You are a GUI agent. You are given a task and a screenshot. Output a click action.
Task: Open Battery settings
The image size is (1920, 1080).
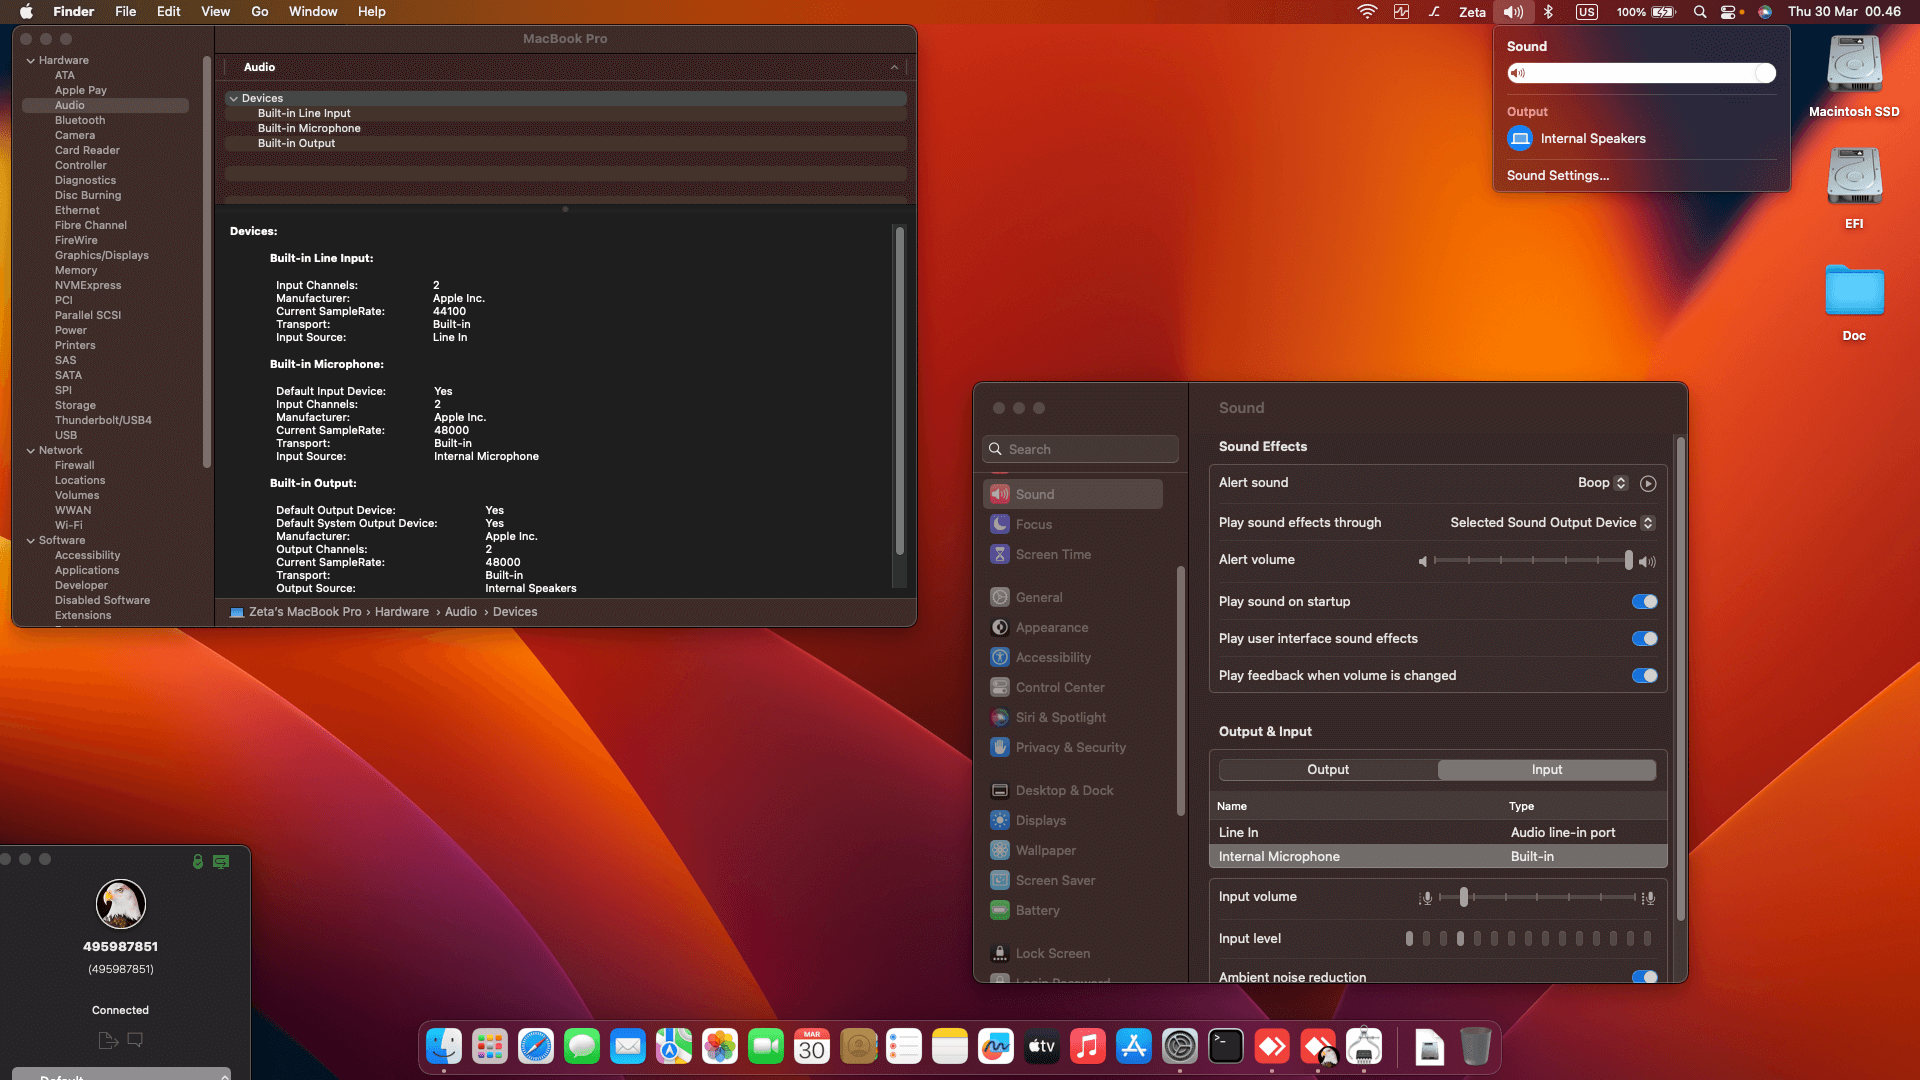(x=1037, y=910)
